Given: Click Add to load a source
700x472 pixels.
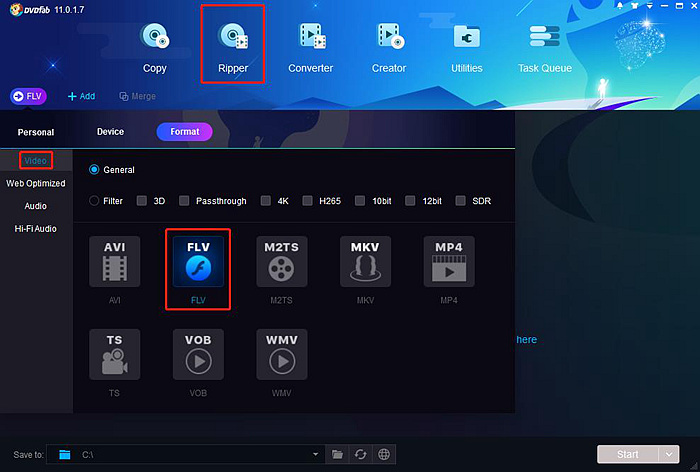Looking at the screenshot, I should (81, 96).
